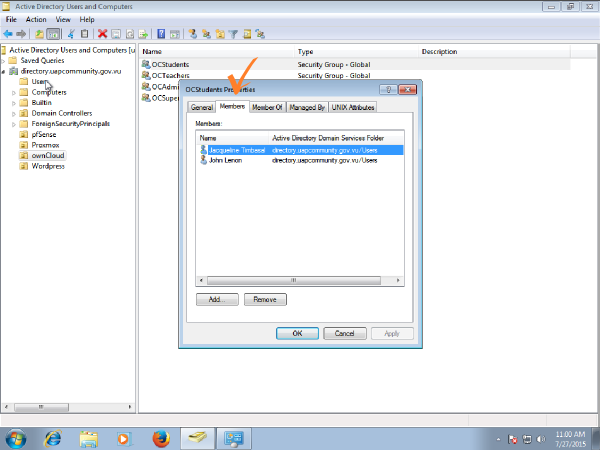
Task: Switch to the General tab
Action: 202,107
